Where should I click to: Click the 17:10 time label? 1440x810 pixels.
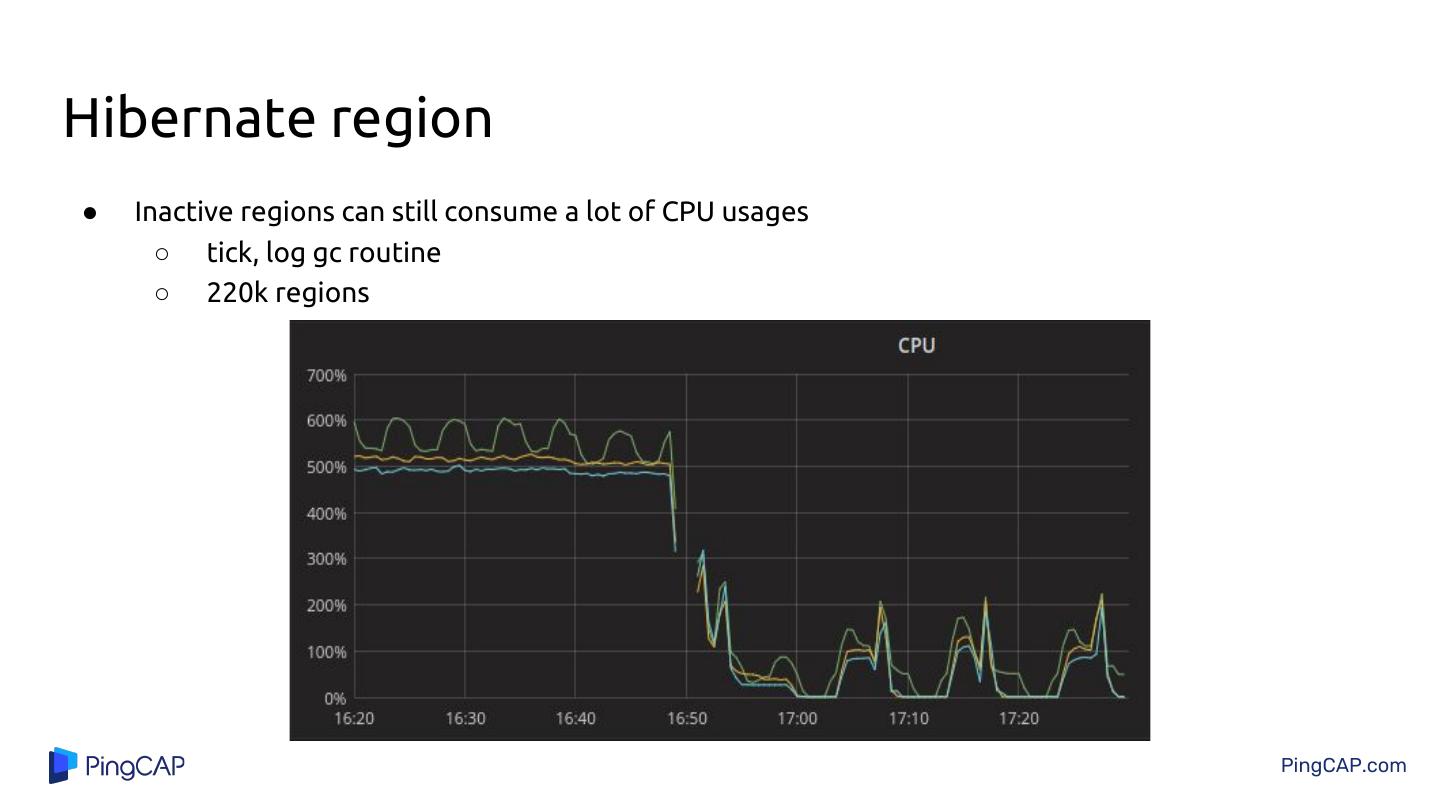[x=908, y=718]
